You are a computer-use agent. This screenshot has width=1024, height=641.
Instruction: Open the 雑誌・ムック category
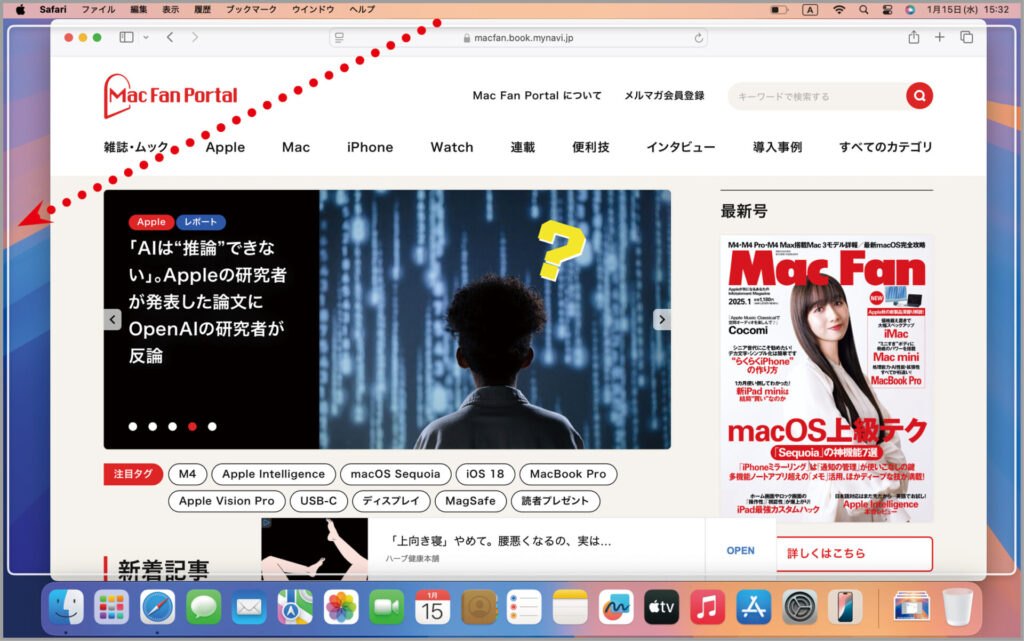click(136, 147)
